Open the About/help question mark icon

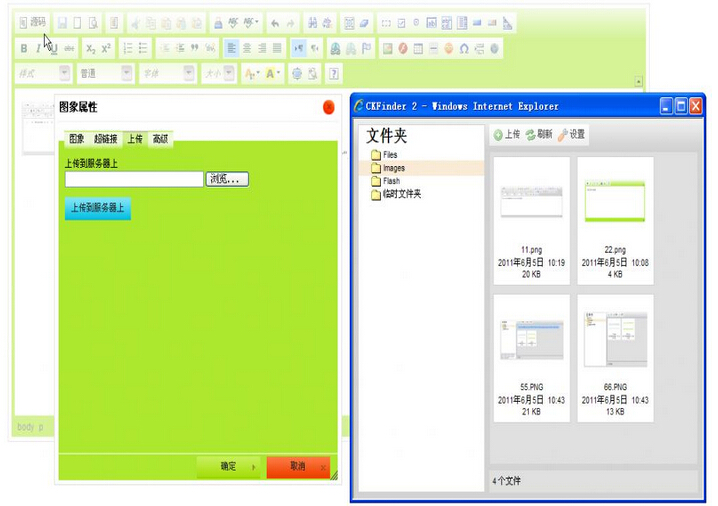(333, 73)
